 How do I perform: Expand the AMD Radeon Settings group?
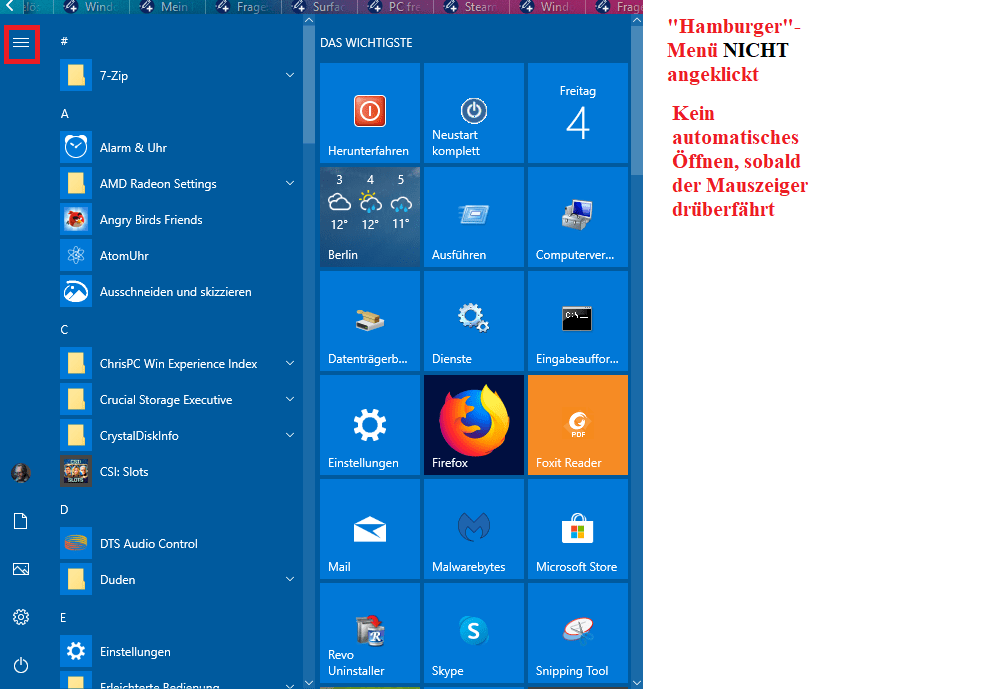pos(290,183)
